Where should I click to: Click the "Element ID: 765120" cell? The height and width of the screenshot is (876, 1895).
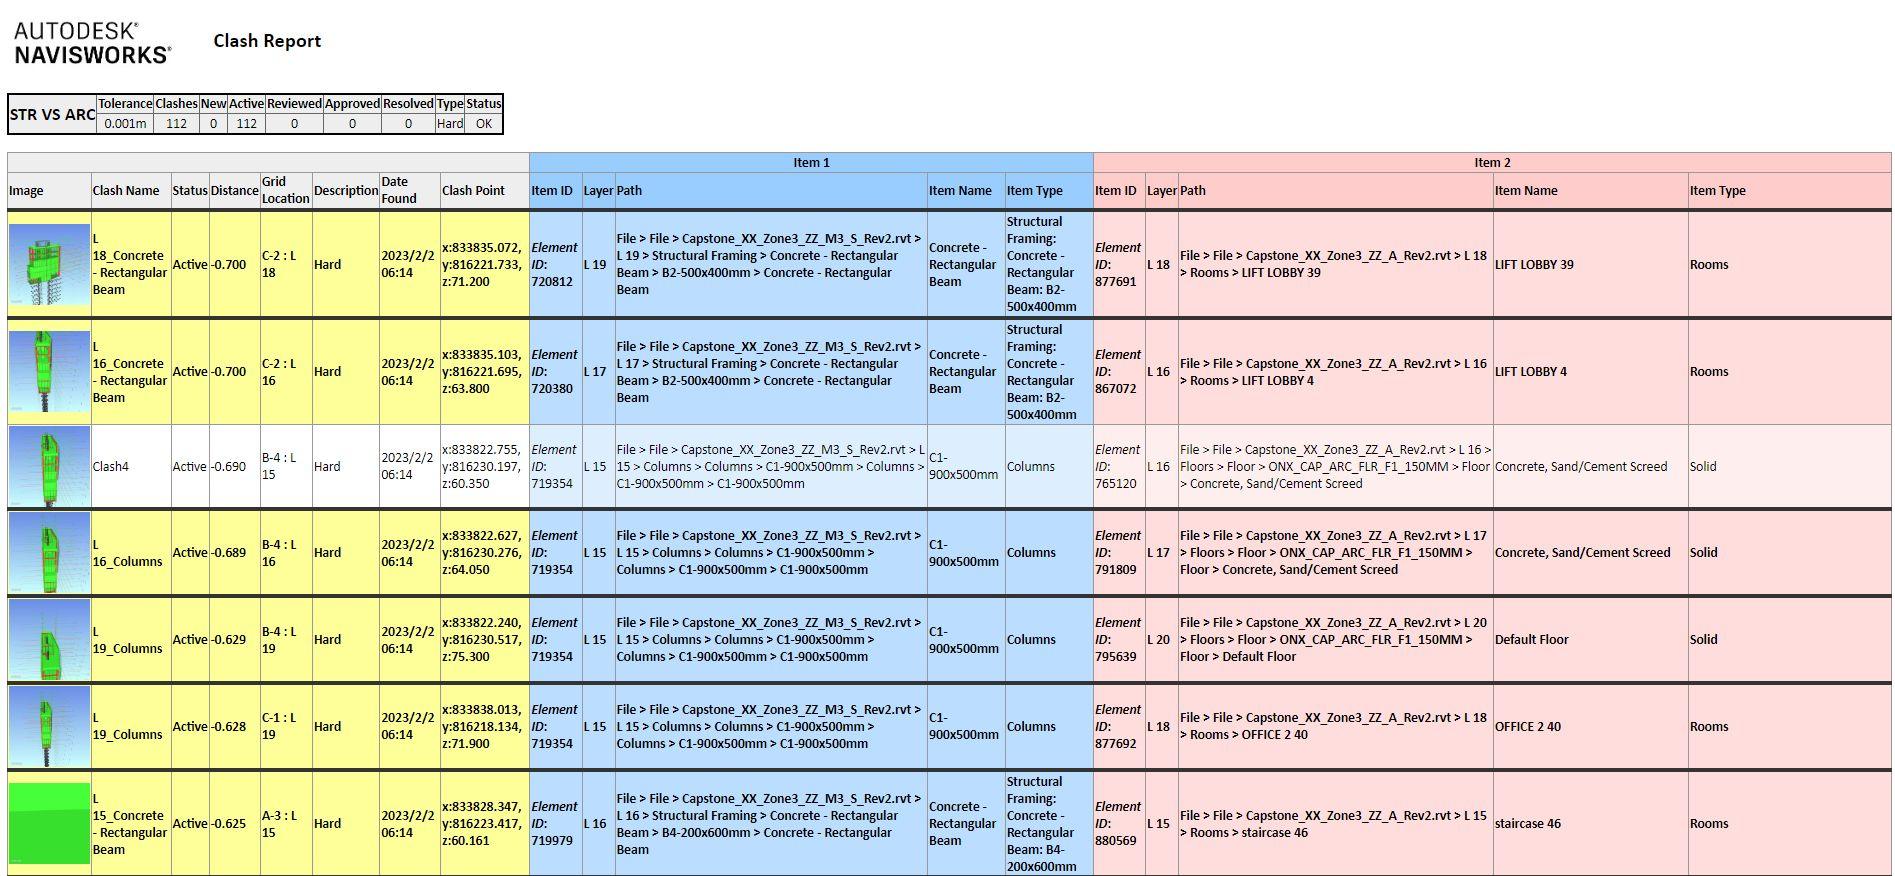click(1119, 467)
